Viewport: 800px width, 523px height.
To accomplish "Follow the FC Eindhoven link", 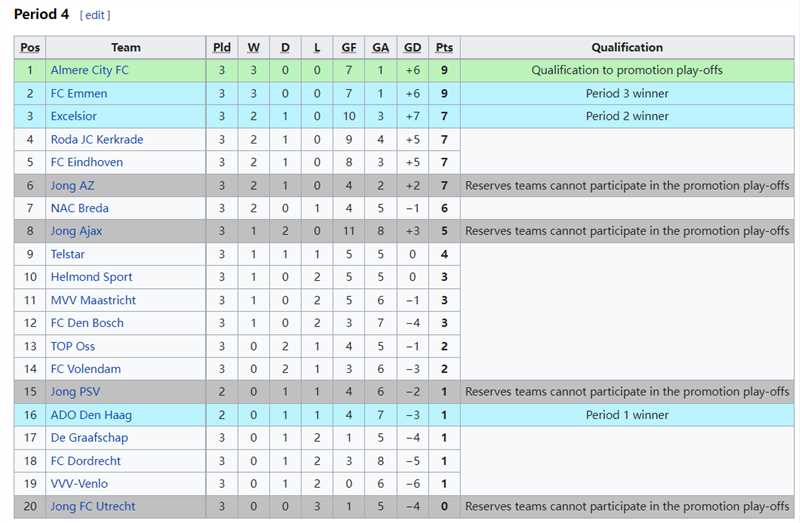I will point(87,162).
